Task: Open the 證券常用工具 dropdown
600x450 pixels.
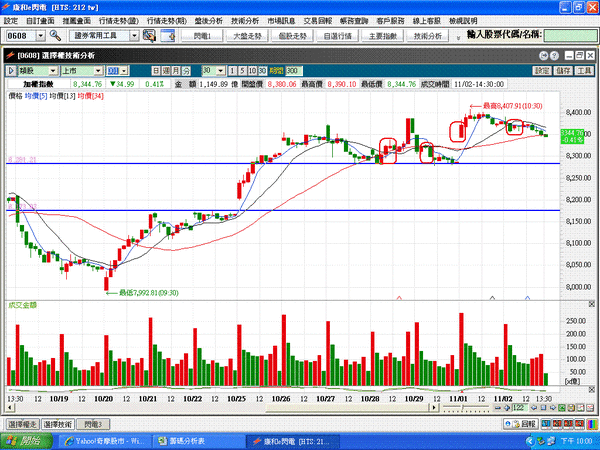Action: point(134,36)
